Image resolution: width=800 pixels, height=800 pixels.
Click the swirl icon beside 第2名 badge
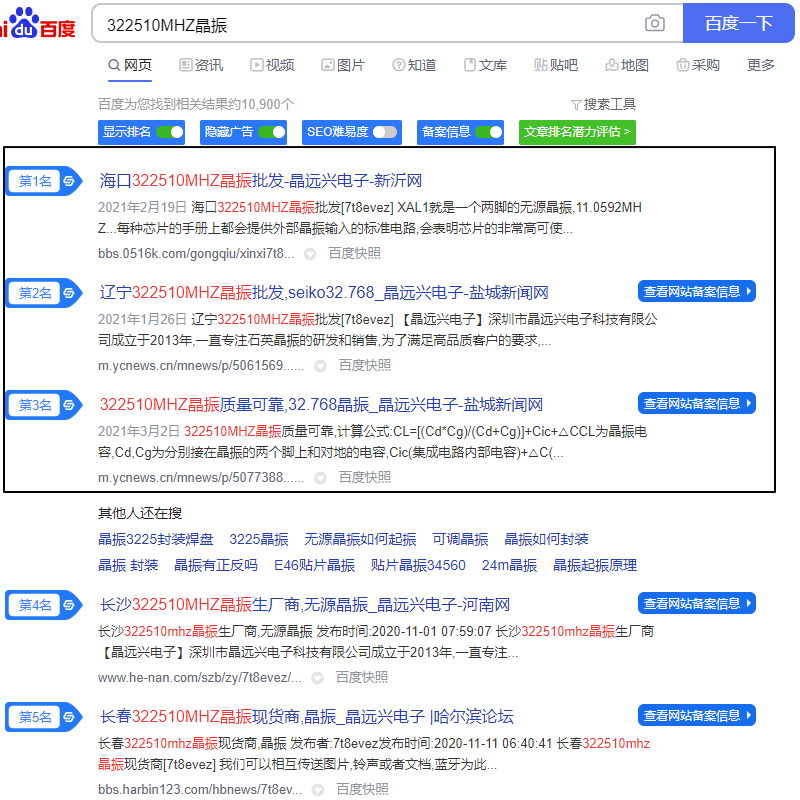[x=69, y=293]
